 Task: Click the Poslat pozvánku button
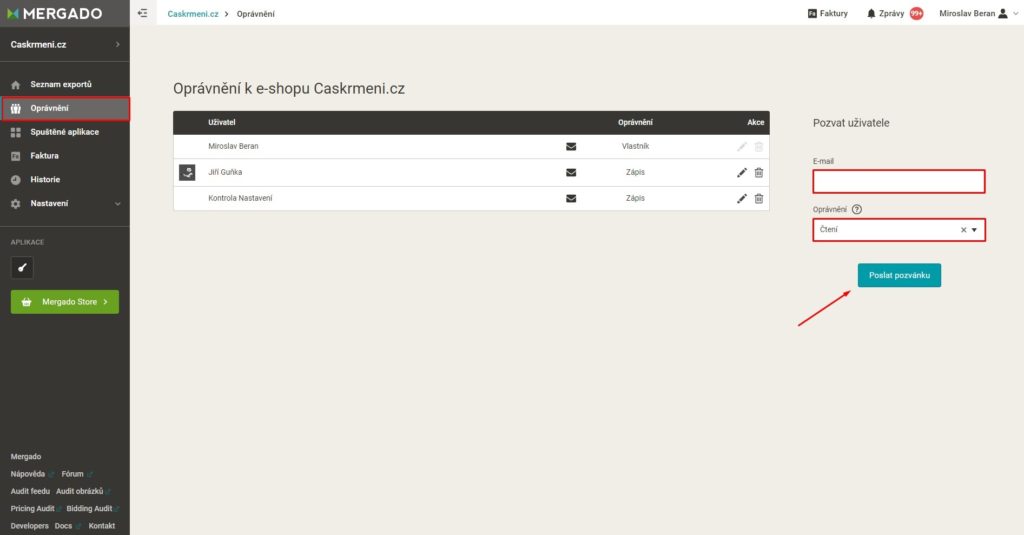pos(899,275)
